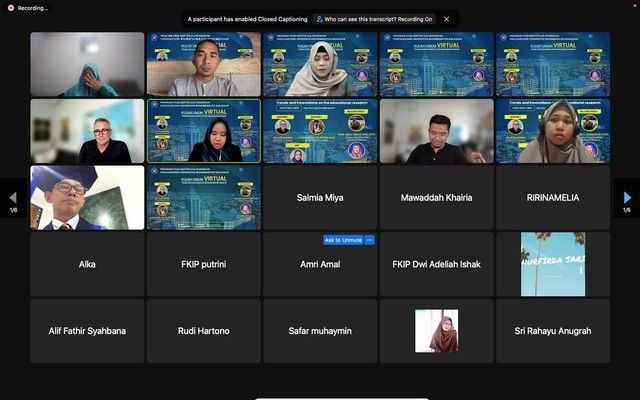The height and width of the screenshot is (400, 640).
Task: Dismiss the Closed Captioning notification
Action: coord(446,18)
